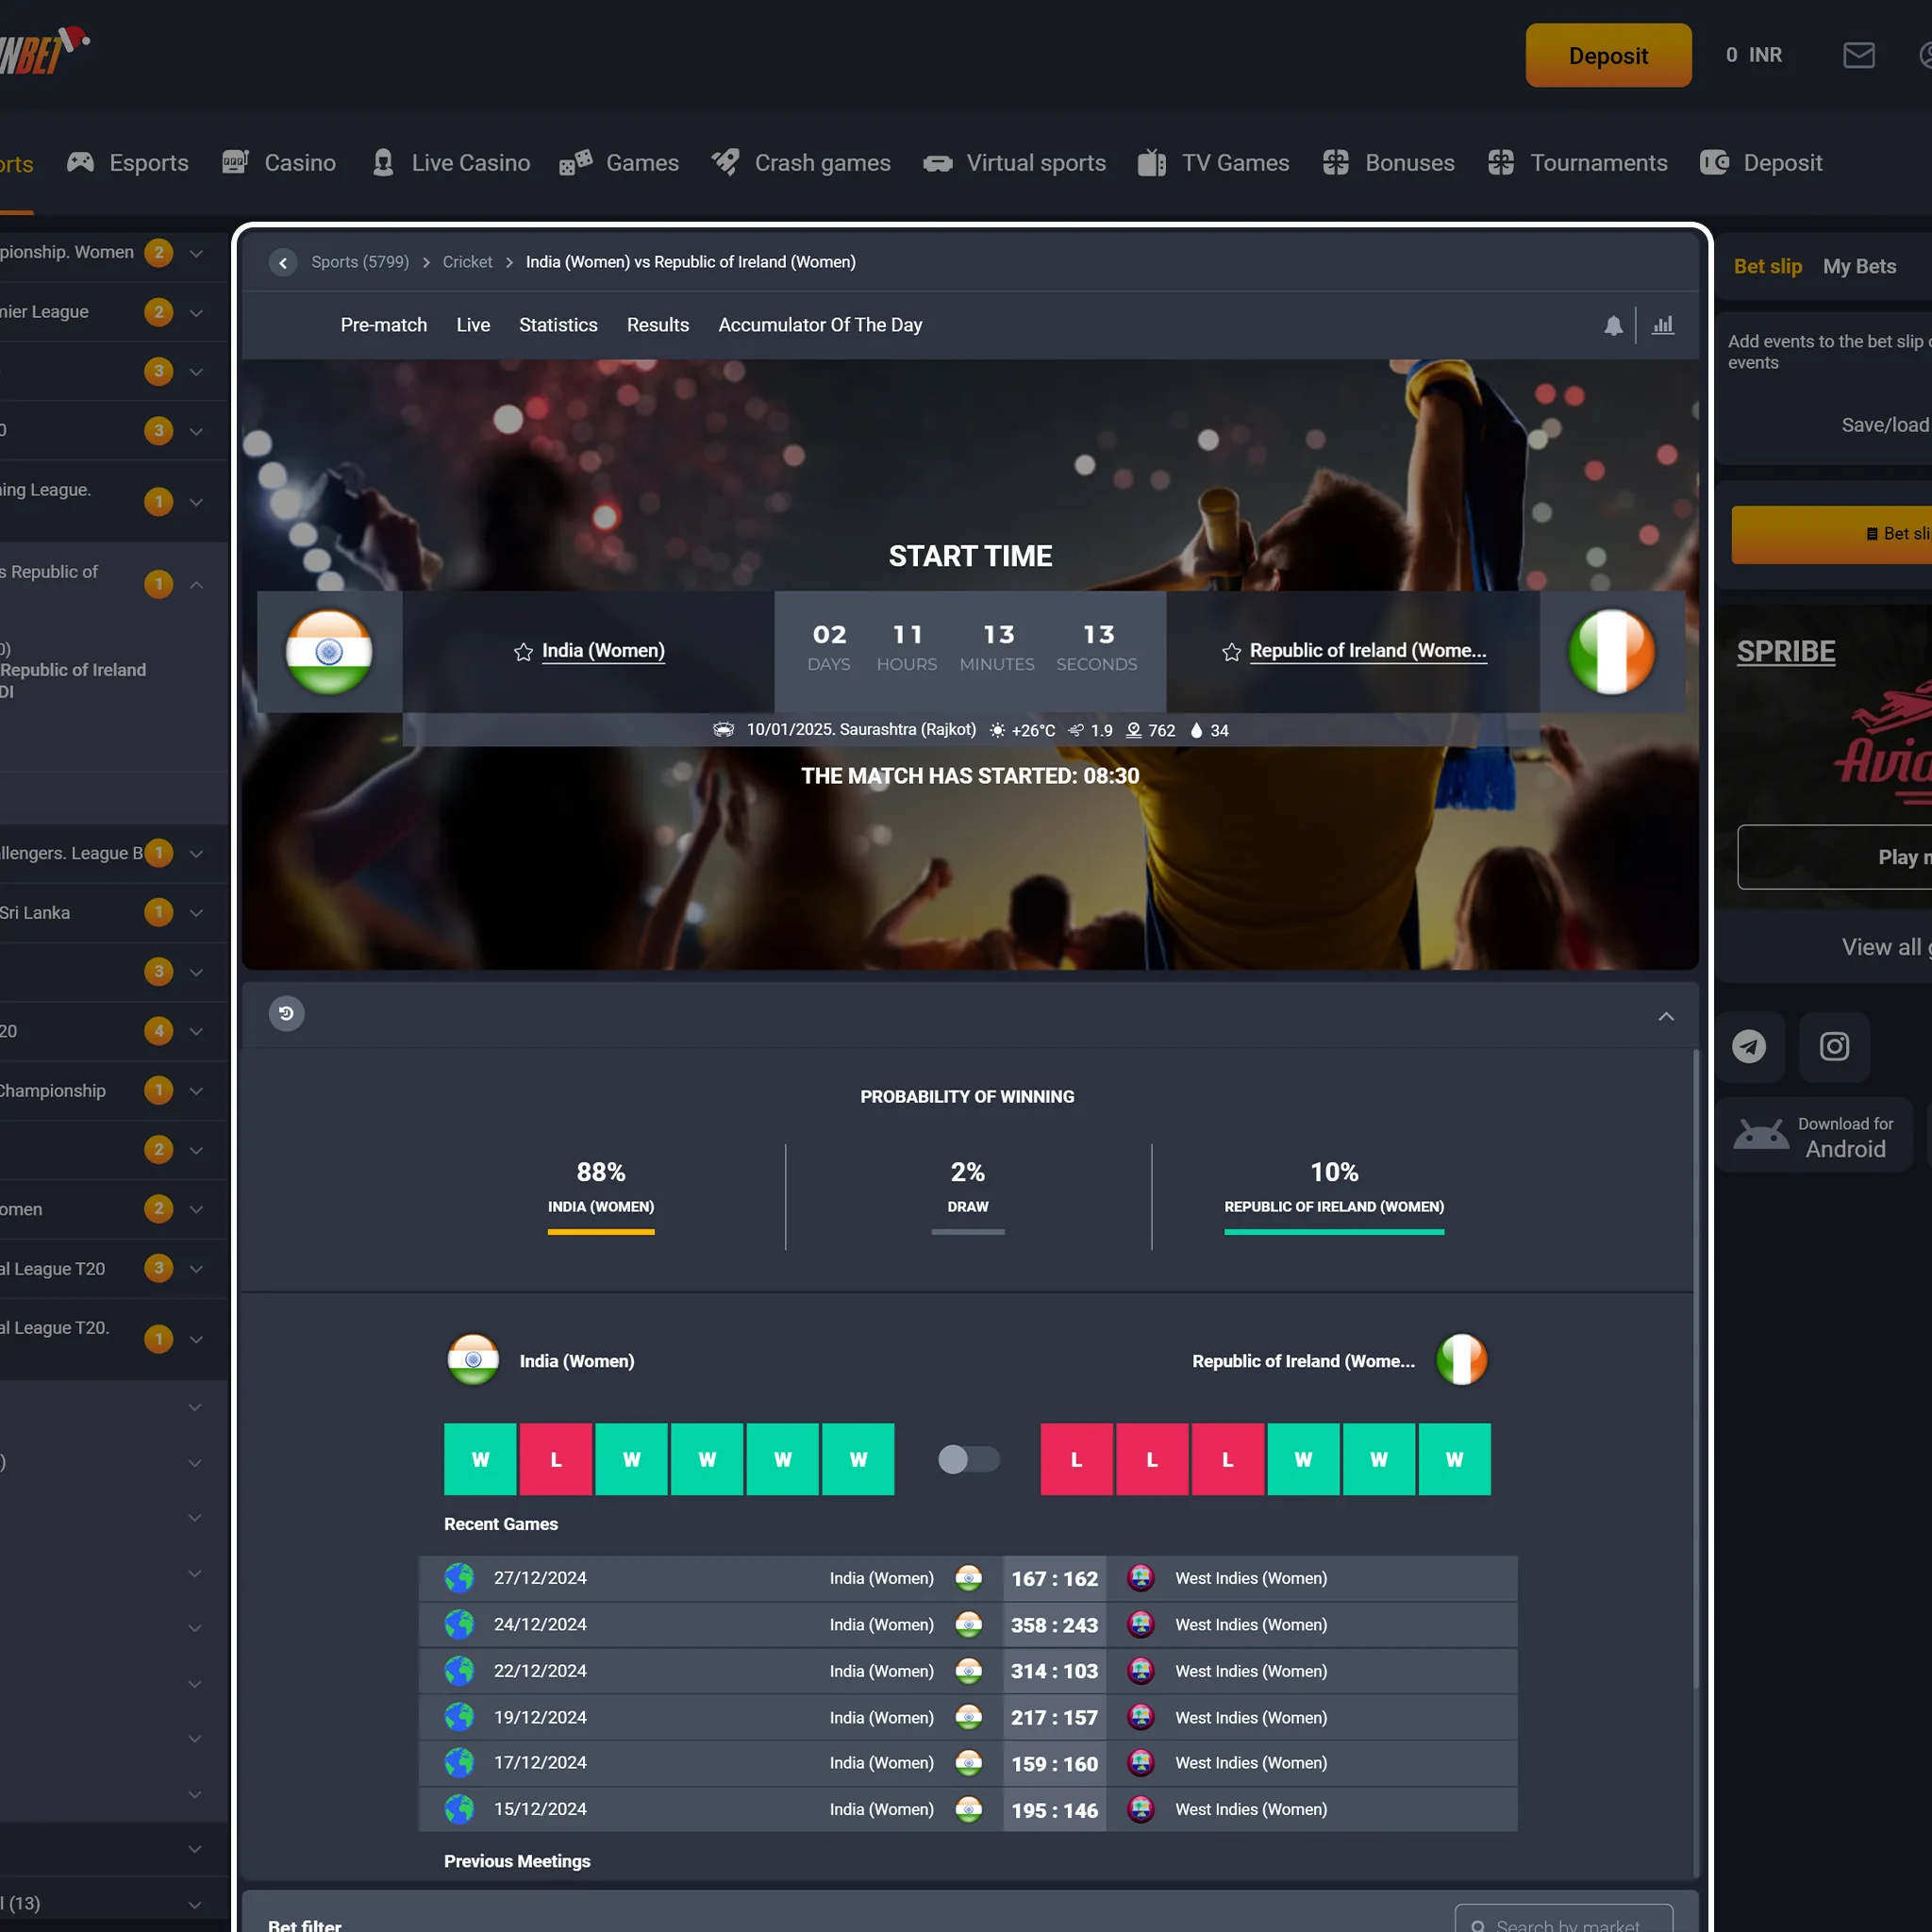The height and width of the screenshot is (1932, 1932).
Task: Click the 358 : 243 score cell
Action: pyautogui.click(x=1054, y=1625)
